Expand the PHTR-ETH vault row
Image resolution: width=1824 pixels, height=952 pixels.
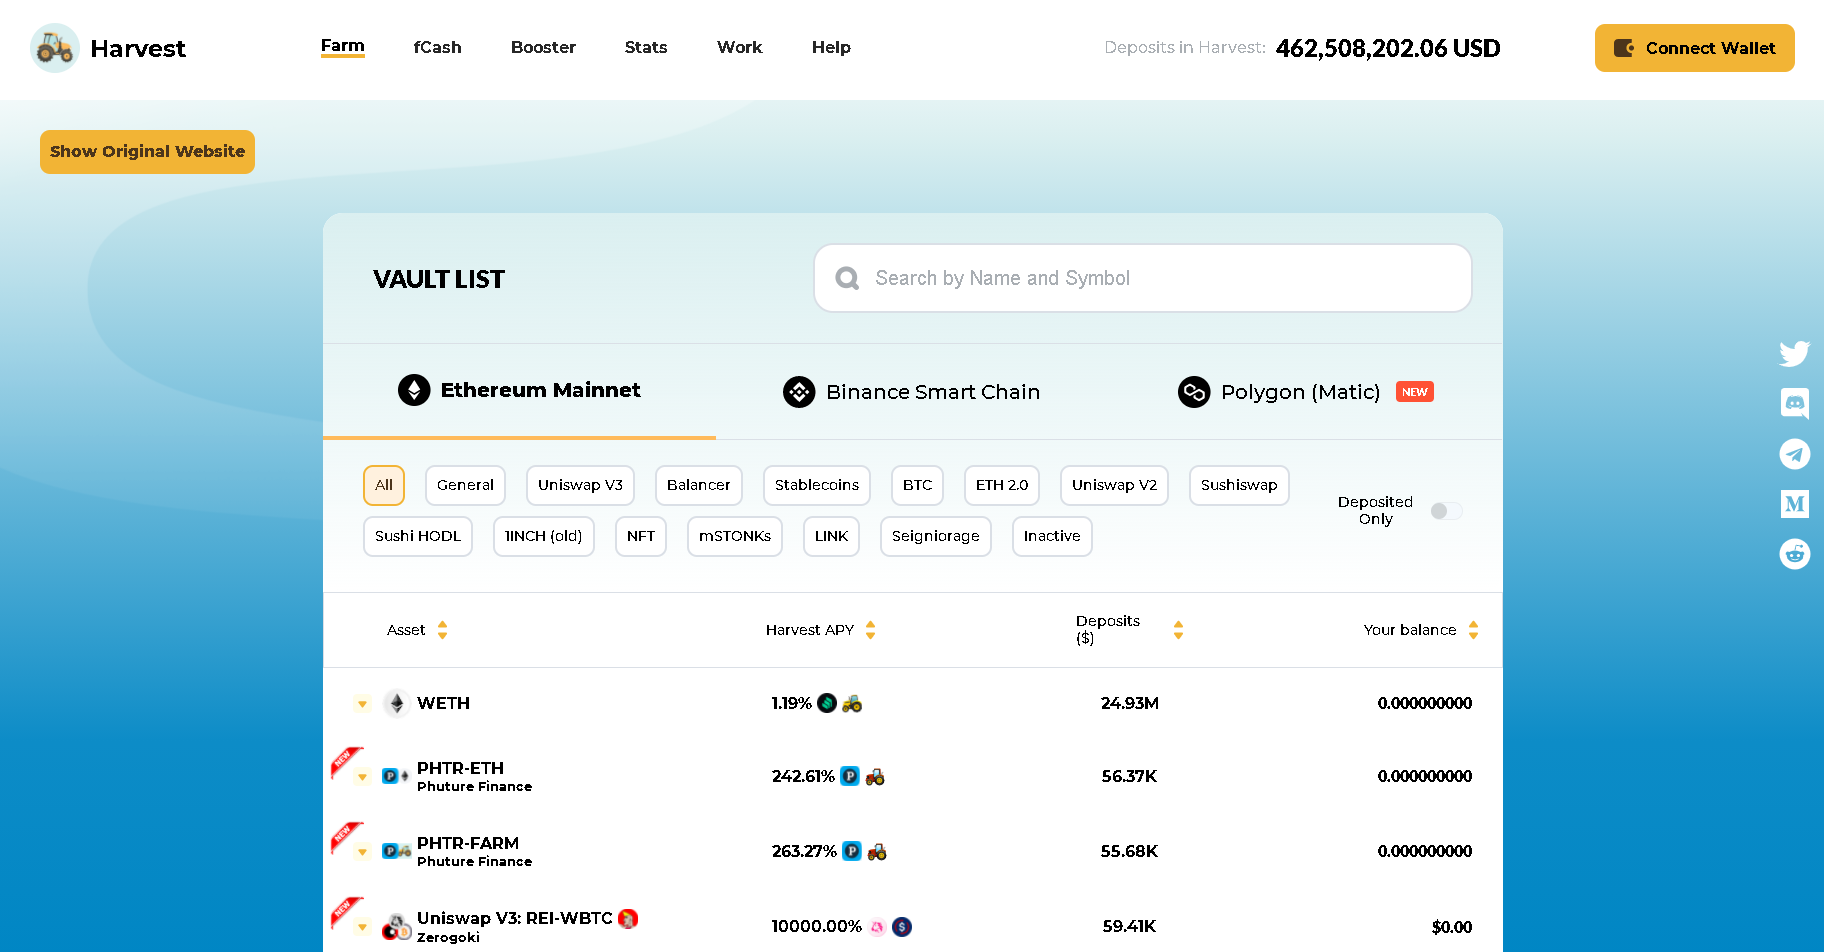(362, 777)
